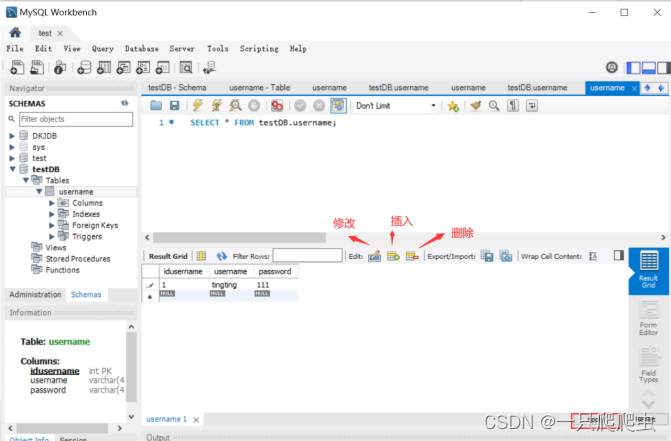Click the Filter objects search field
The image size is (671, 441).
click(75, 119)
